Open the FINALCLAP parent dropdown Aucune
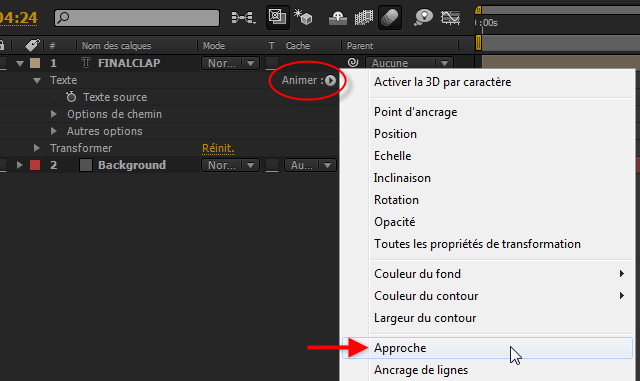 [409, 63]
